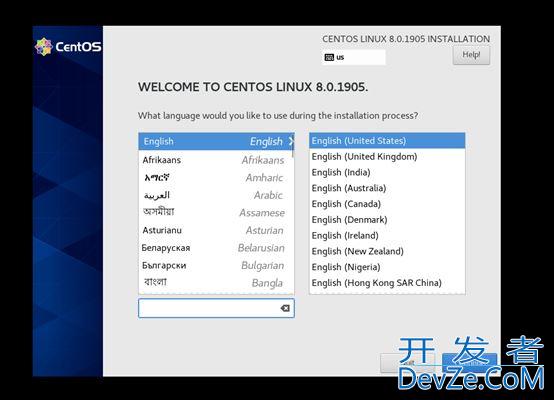Clear the language search field with backspace icon
Image resolution: width=554 pixels, height=400 pixels.
click(285, 308)
